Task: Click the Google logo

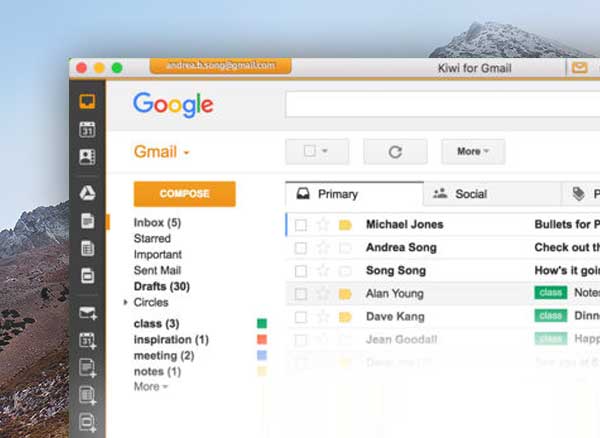Action: [x=173, y=105]
